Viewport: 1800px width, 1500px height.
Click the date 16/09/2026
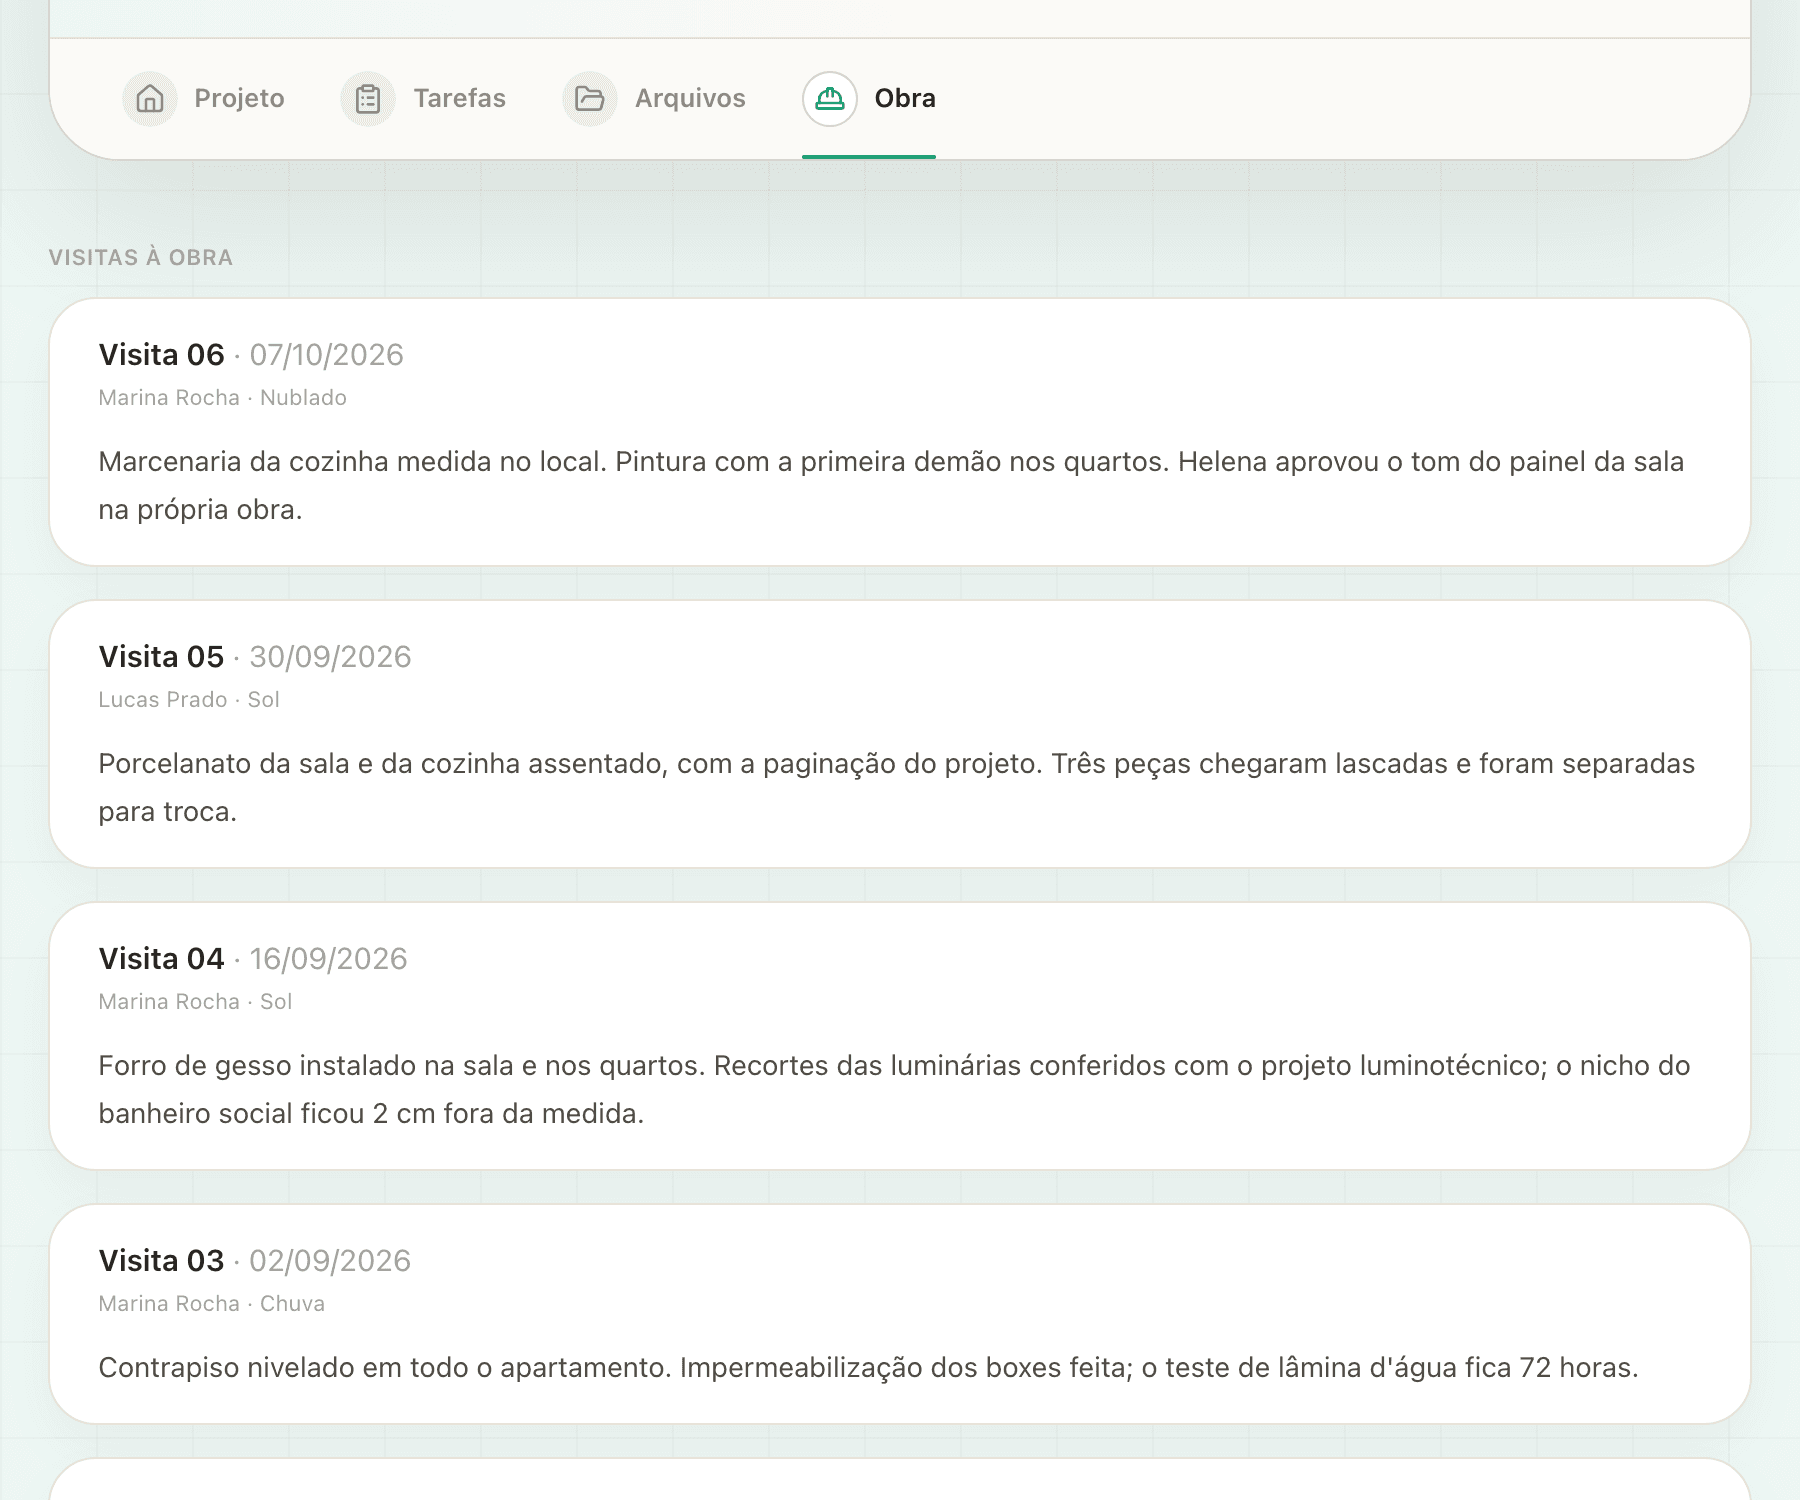pos(328,959)
